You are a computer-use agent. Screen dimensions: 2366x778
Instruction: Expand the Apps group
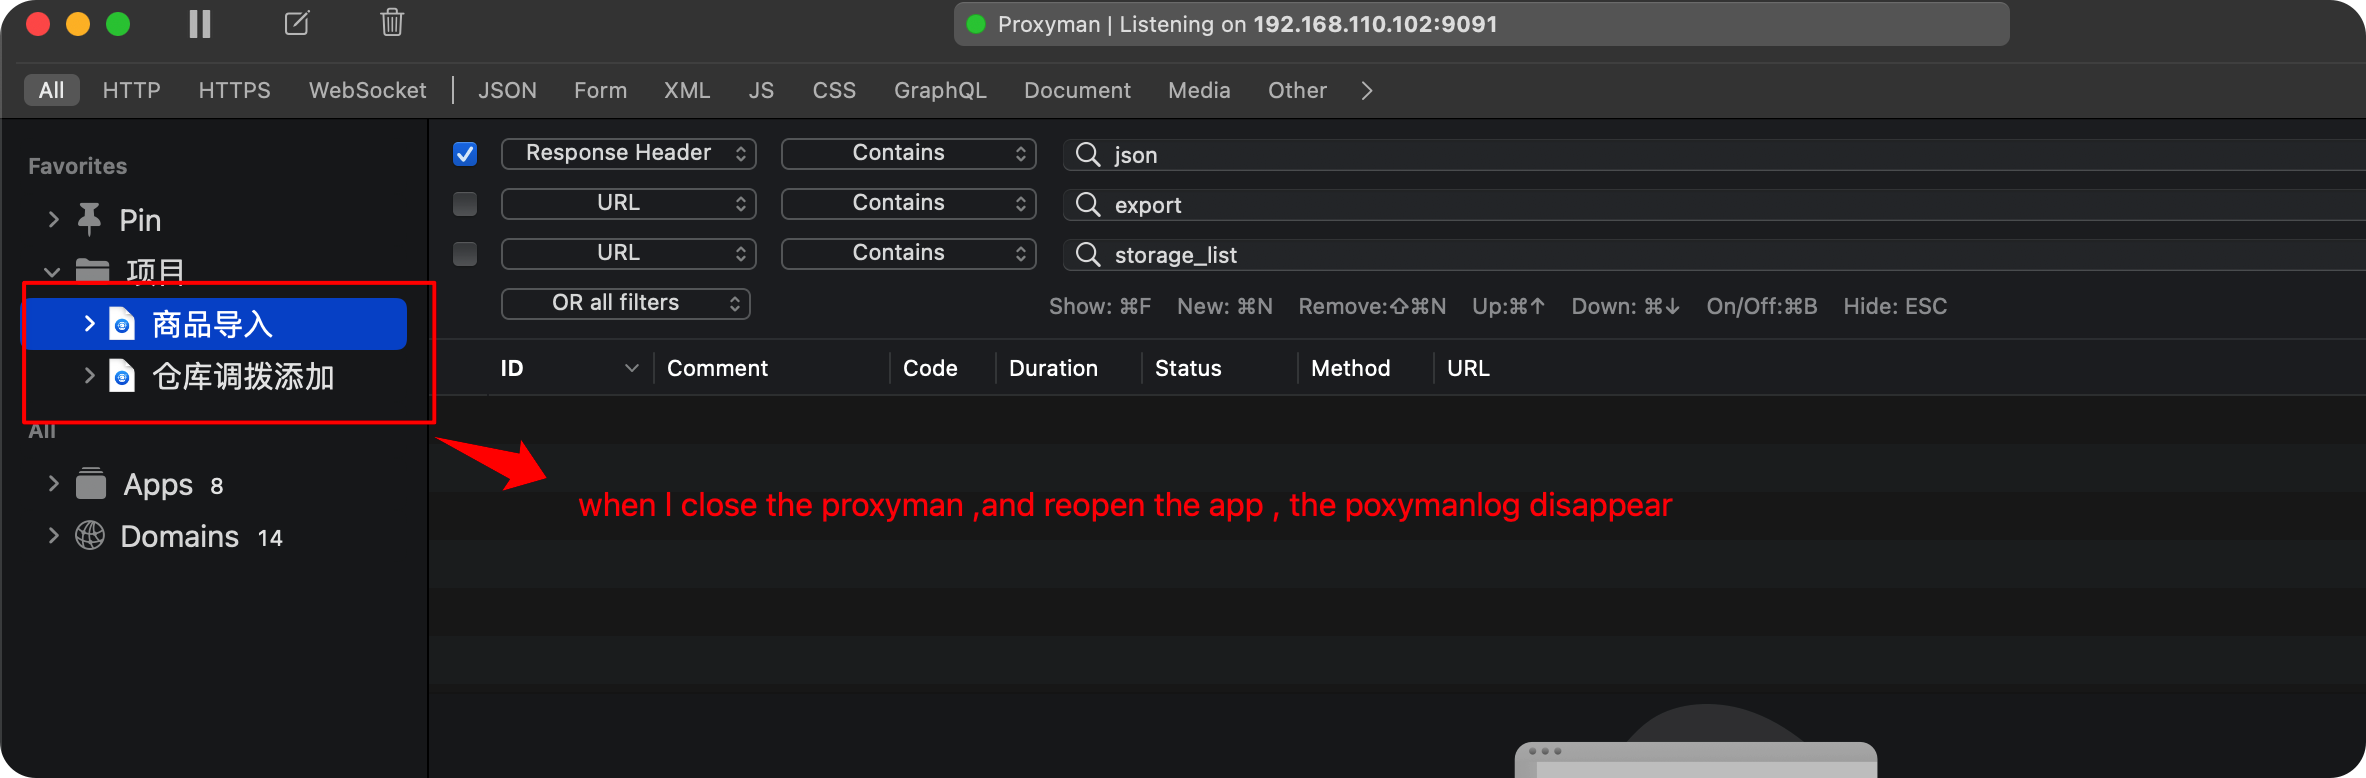click(53, 483)
